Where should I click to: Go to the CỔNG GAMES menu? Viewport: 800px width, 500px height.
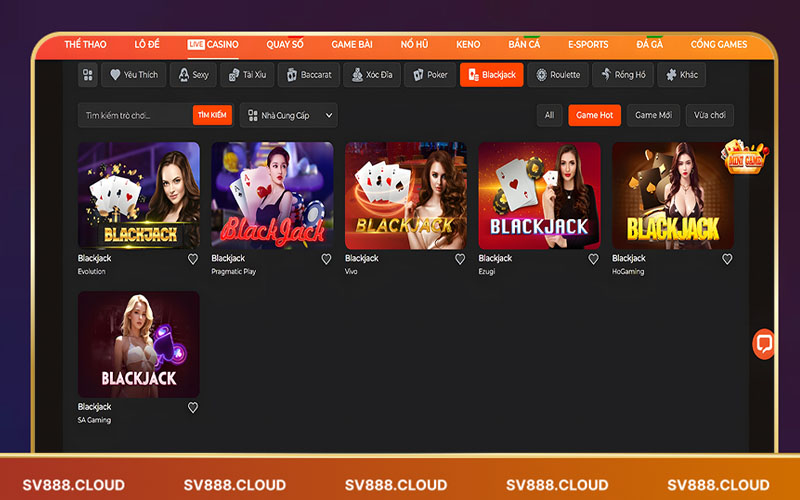coord(718,44)
